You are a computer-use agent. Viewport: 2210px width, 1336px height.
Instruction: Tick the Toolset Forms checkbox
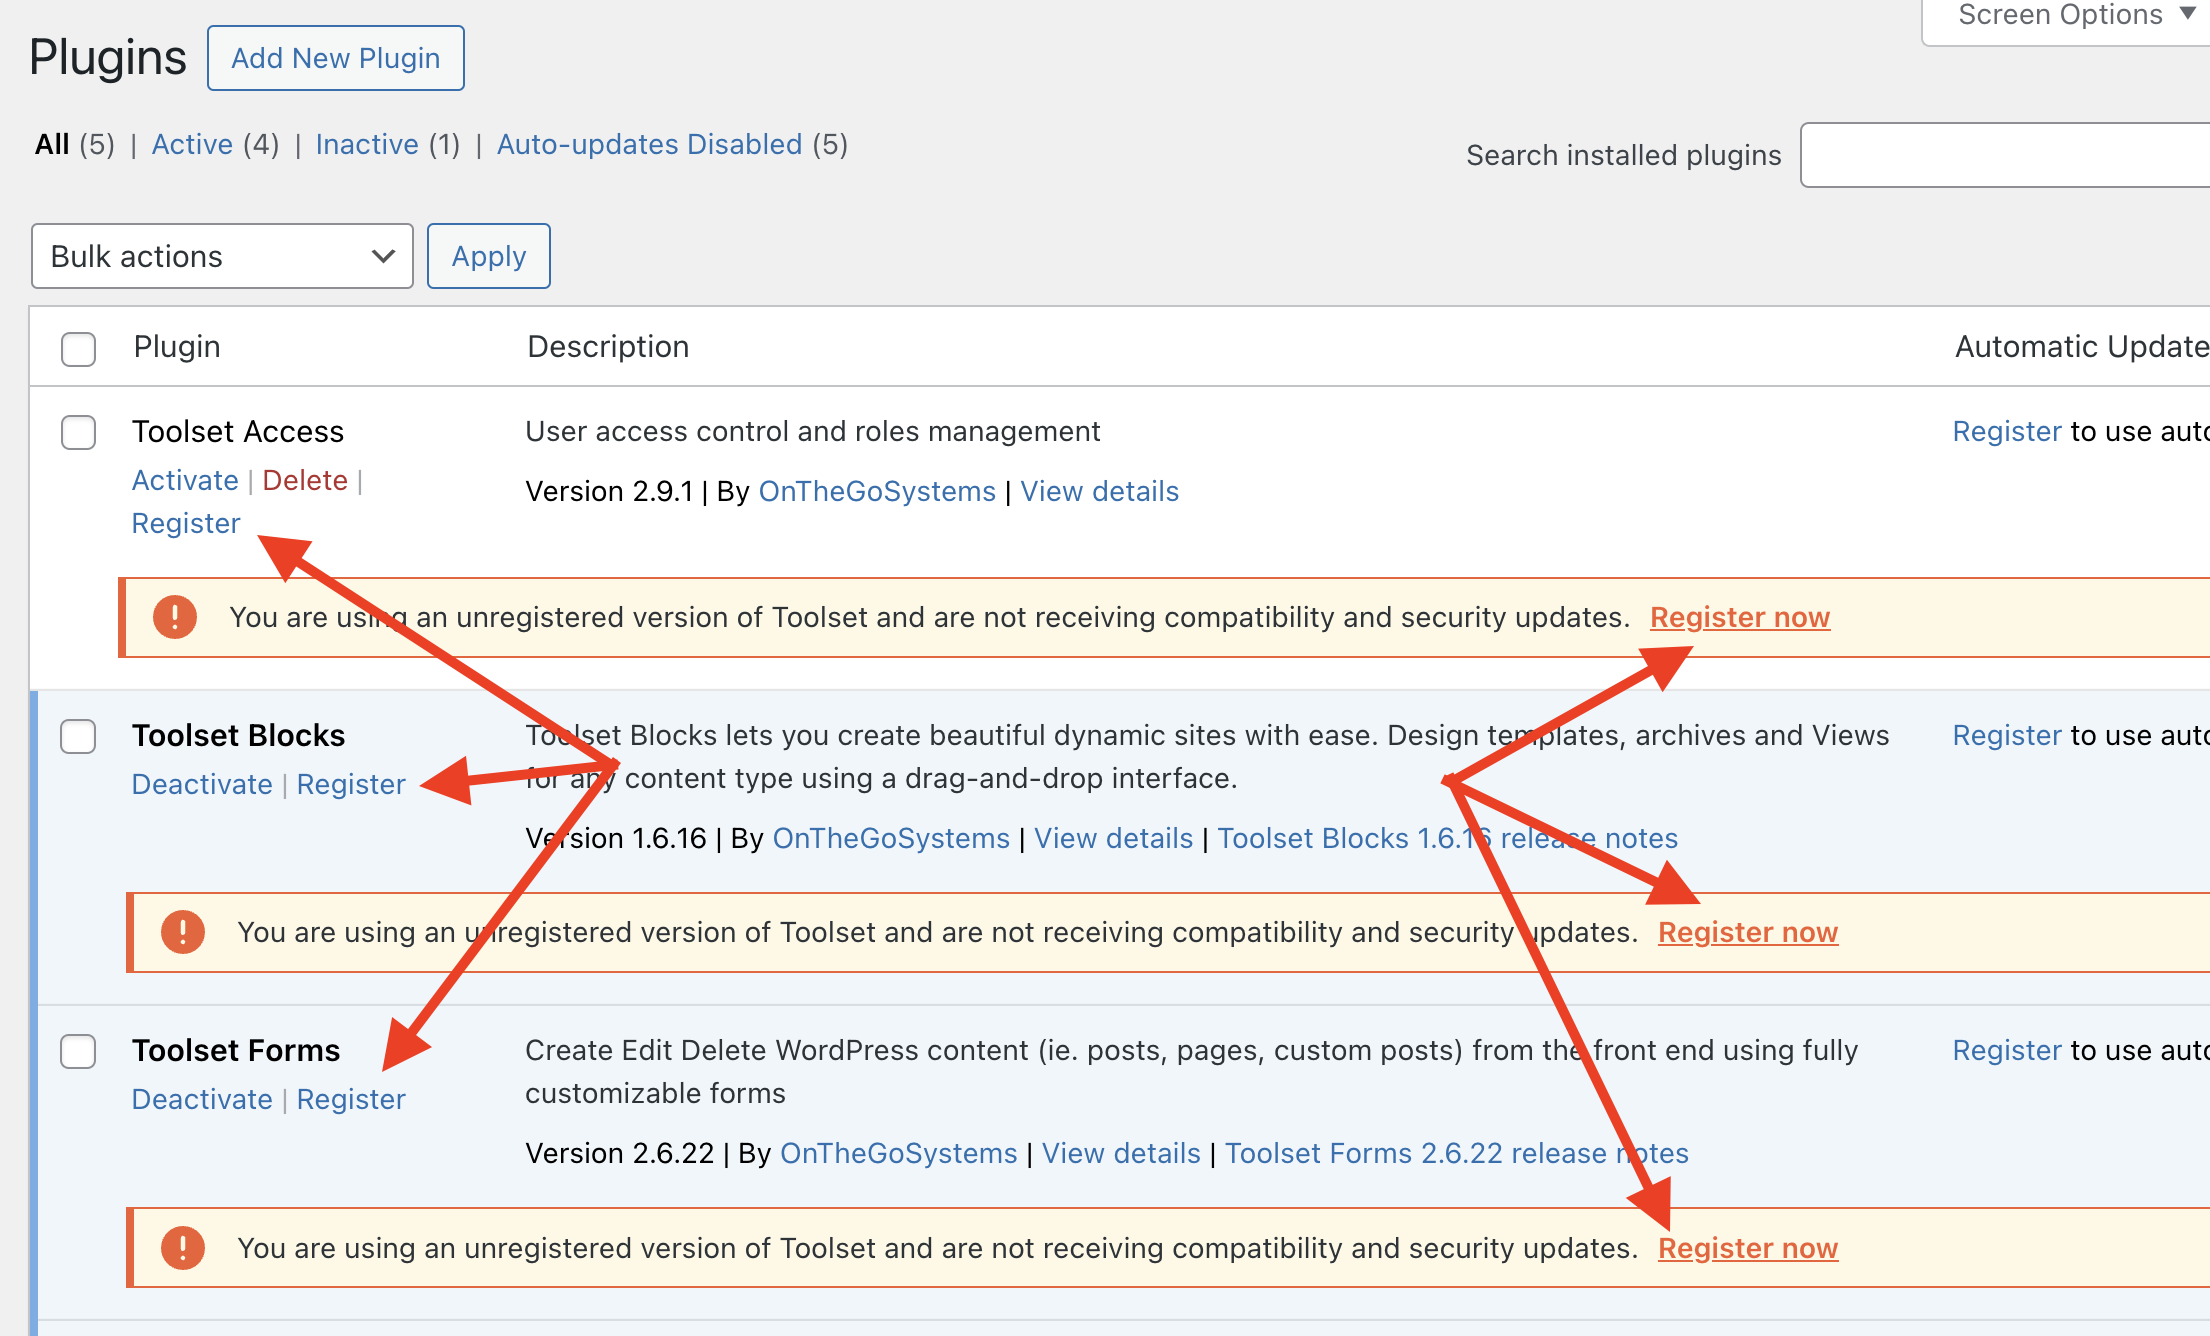(79, 1052)
